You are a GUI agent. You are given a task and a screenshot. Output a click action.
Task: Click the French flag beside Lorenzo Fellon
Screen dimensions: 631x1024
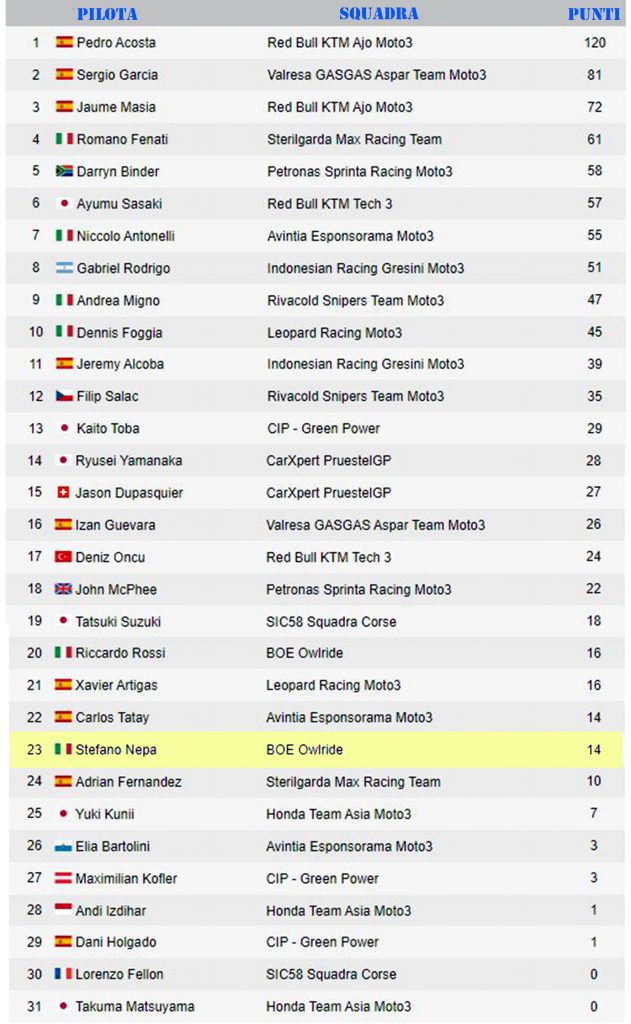(63, 974)
